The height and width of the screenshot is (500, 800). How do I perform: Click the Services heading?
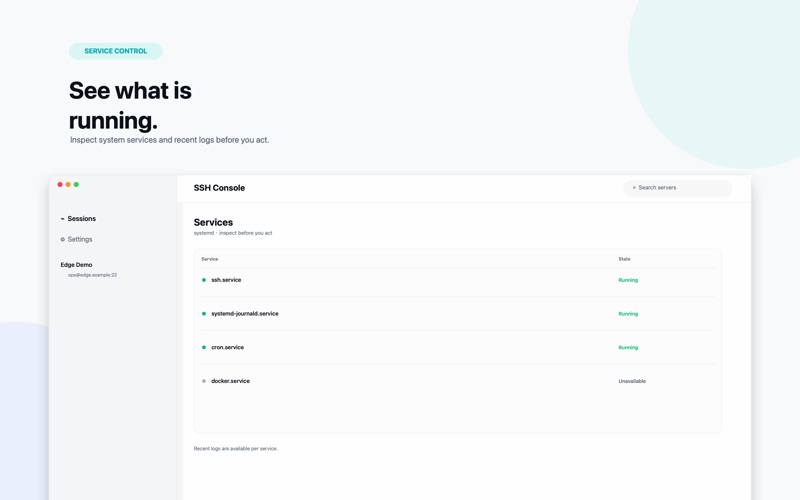(x=213, y=222)
